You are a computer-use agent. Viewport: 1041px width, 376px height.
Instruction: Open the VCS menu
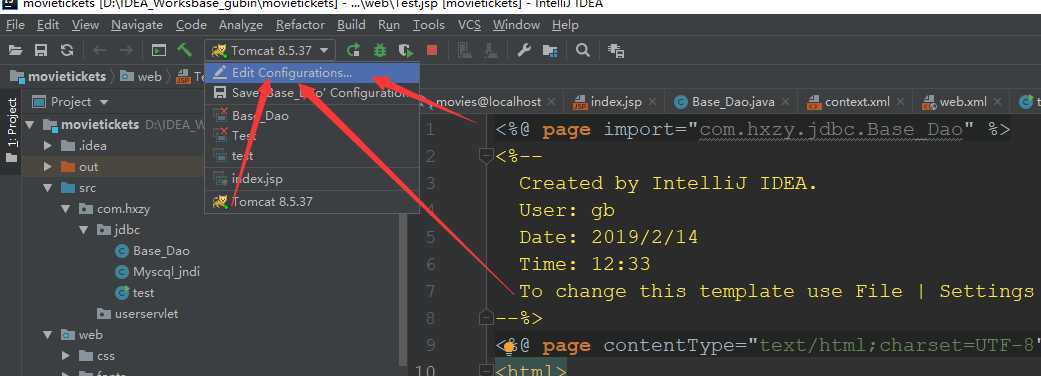click(x=469, y=25)
